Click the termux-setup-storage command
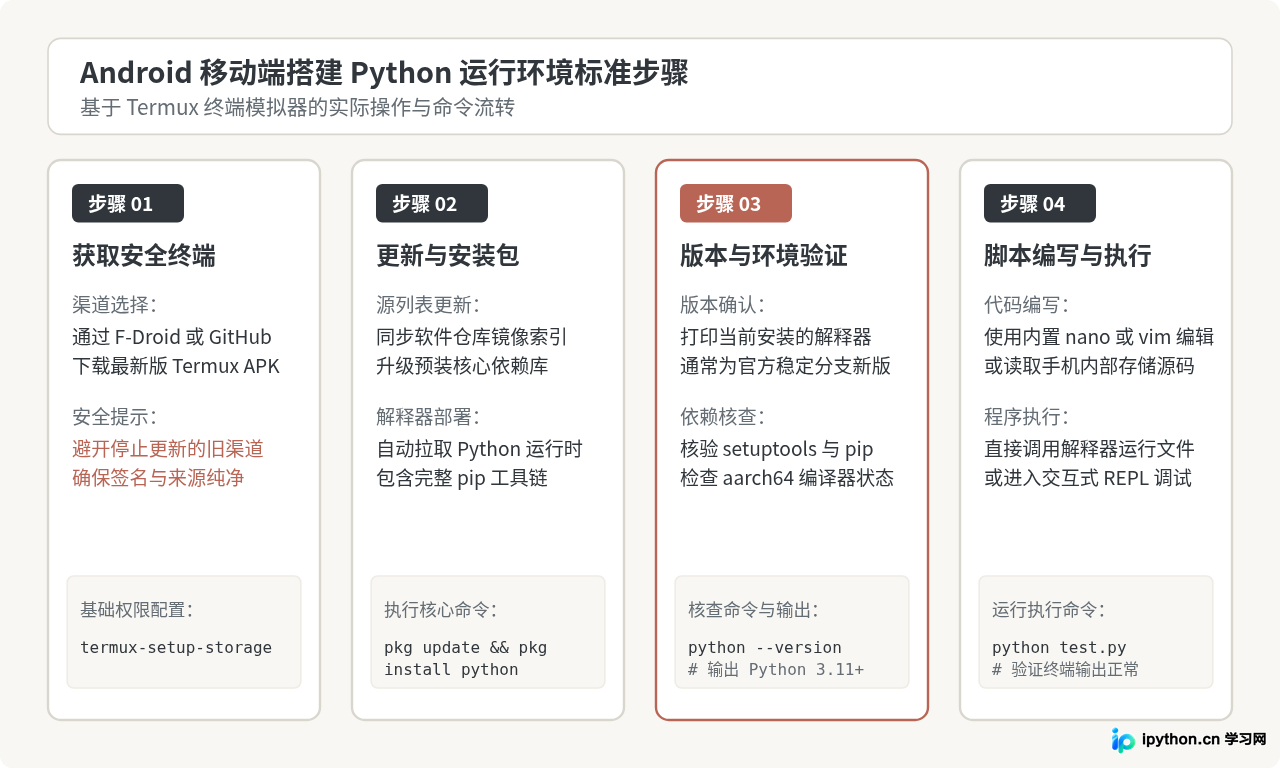Image resolution: width=1280 pixels, height=768 pixels. 176,648
